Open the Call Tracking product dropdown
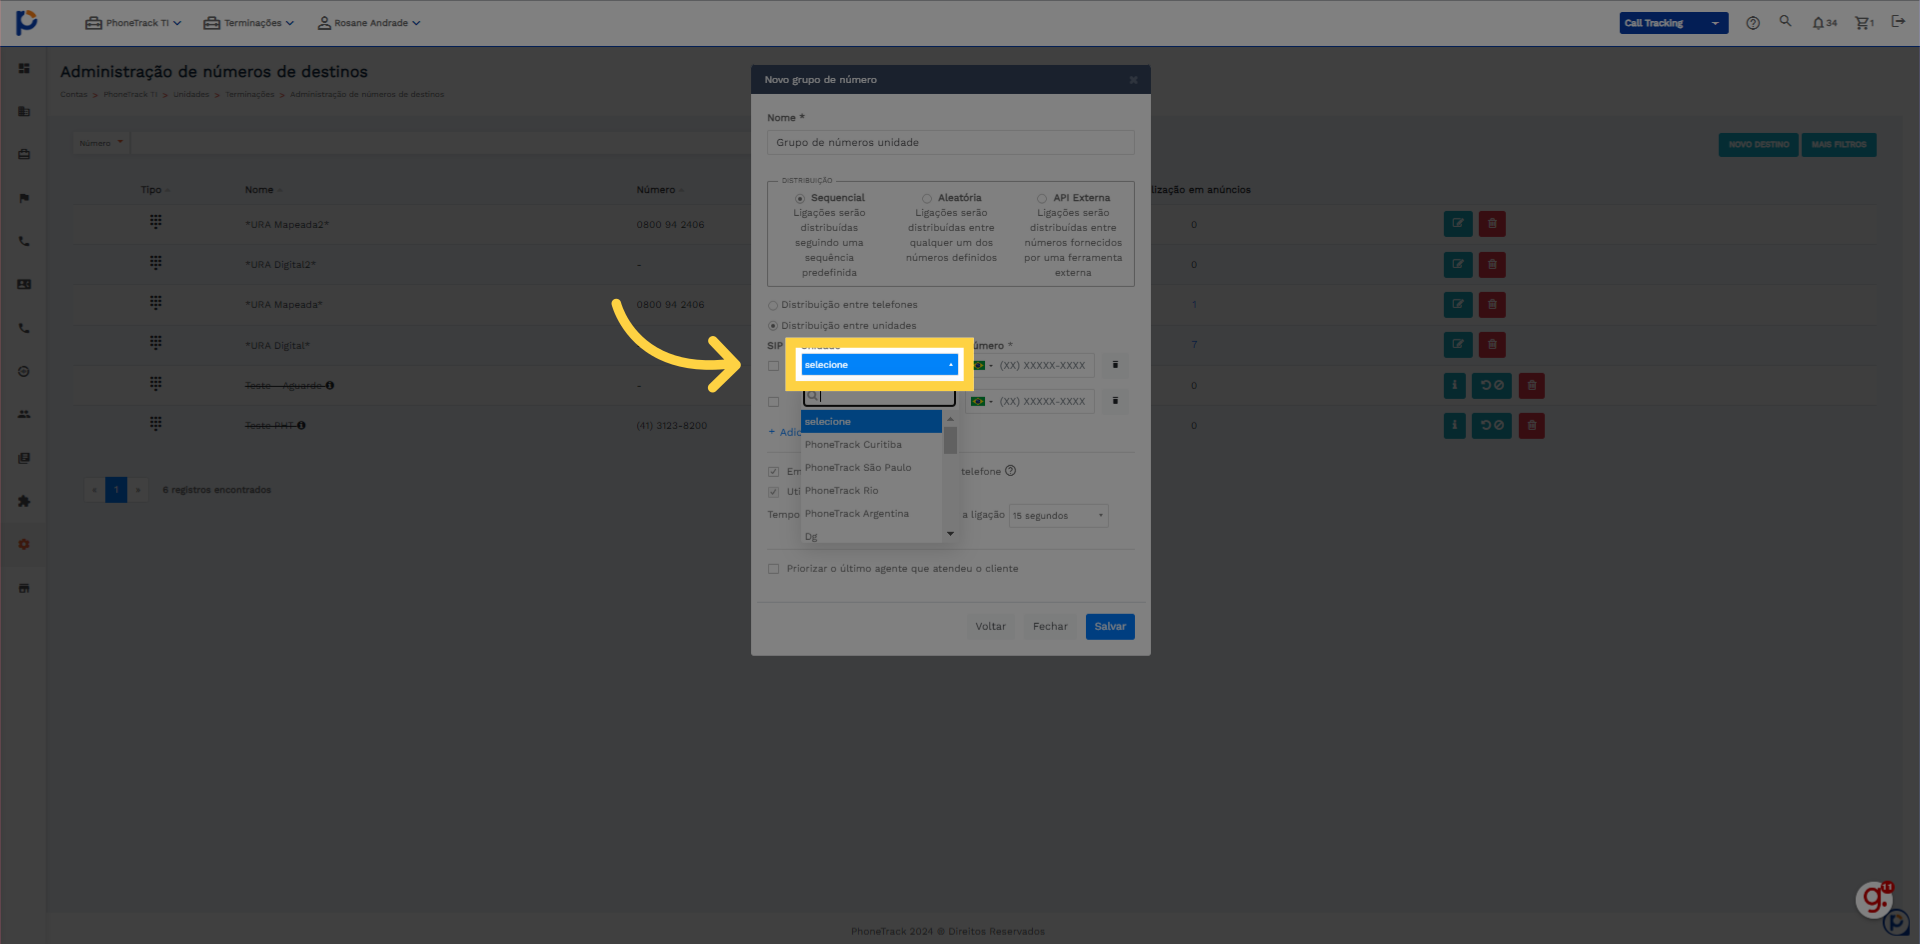The width and height of the screenshot is (1920, 944). 1673,23
